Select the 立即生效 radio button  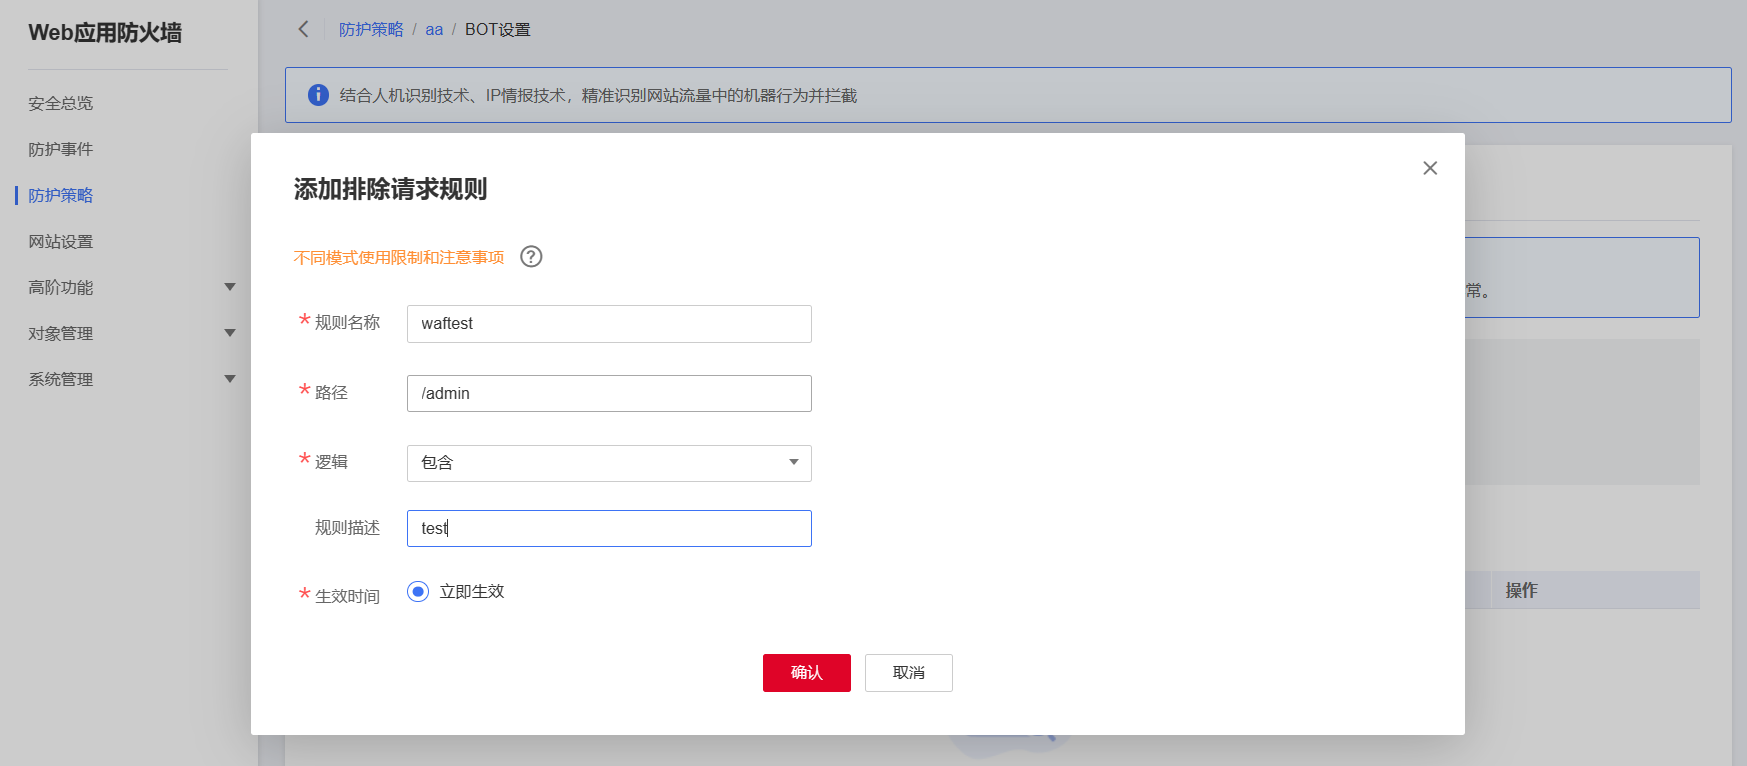click(418, 592)
